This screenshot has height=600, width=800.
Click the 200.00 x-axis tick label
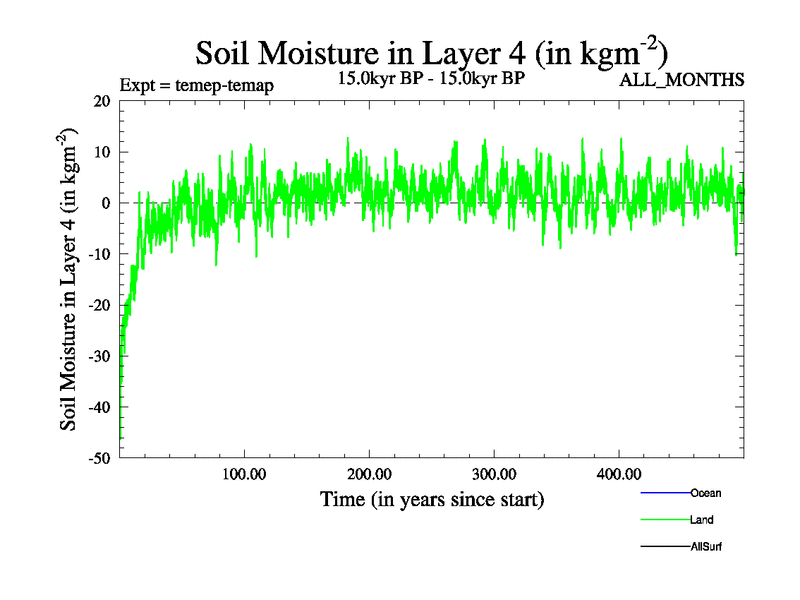pos(368,473)
